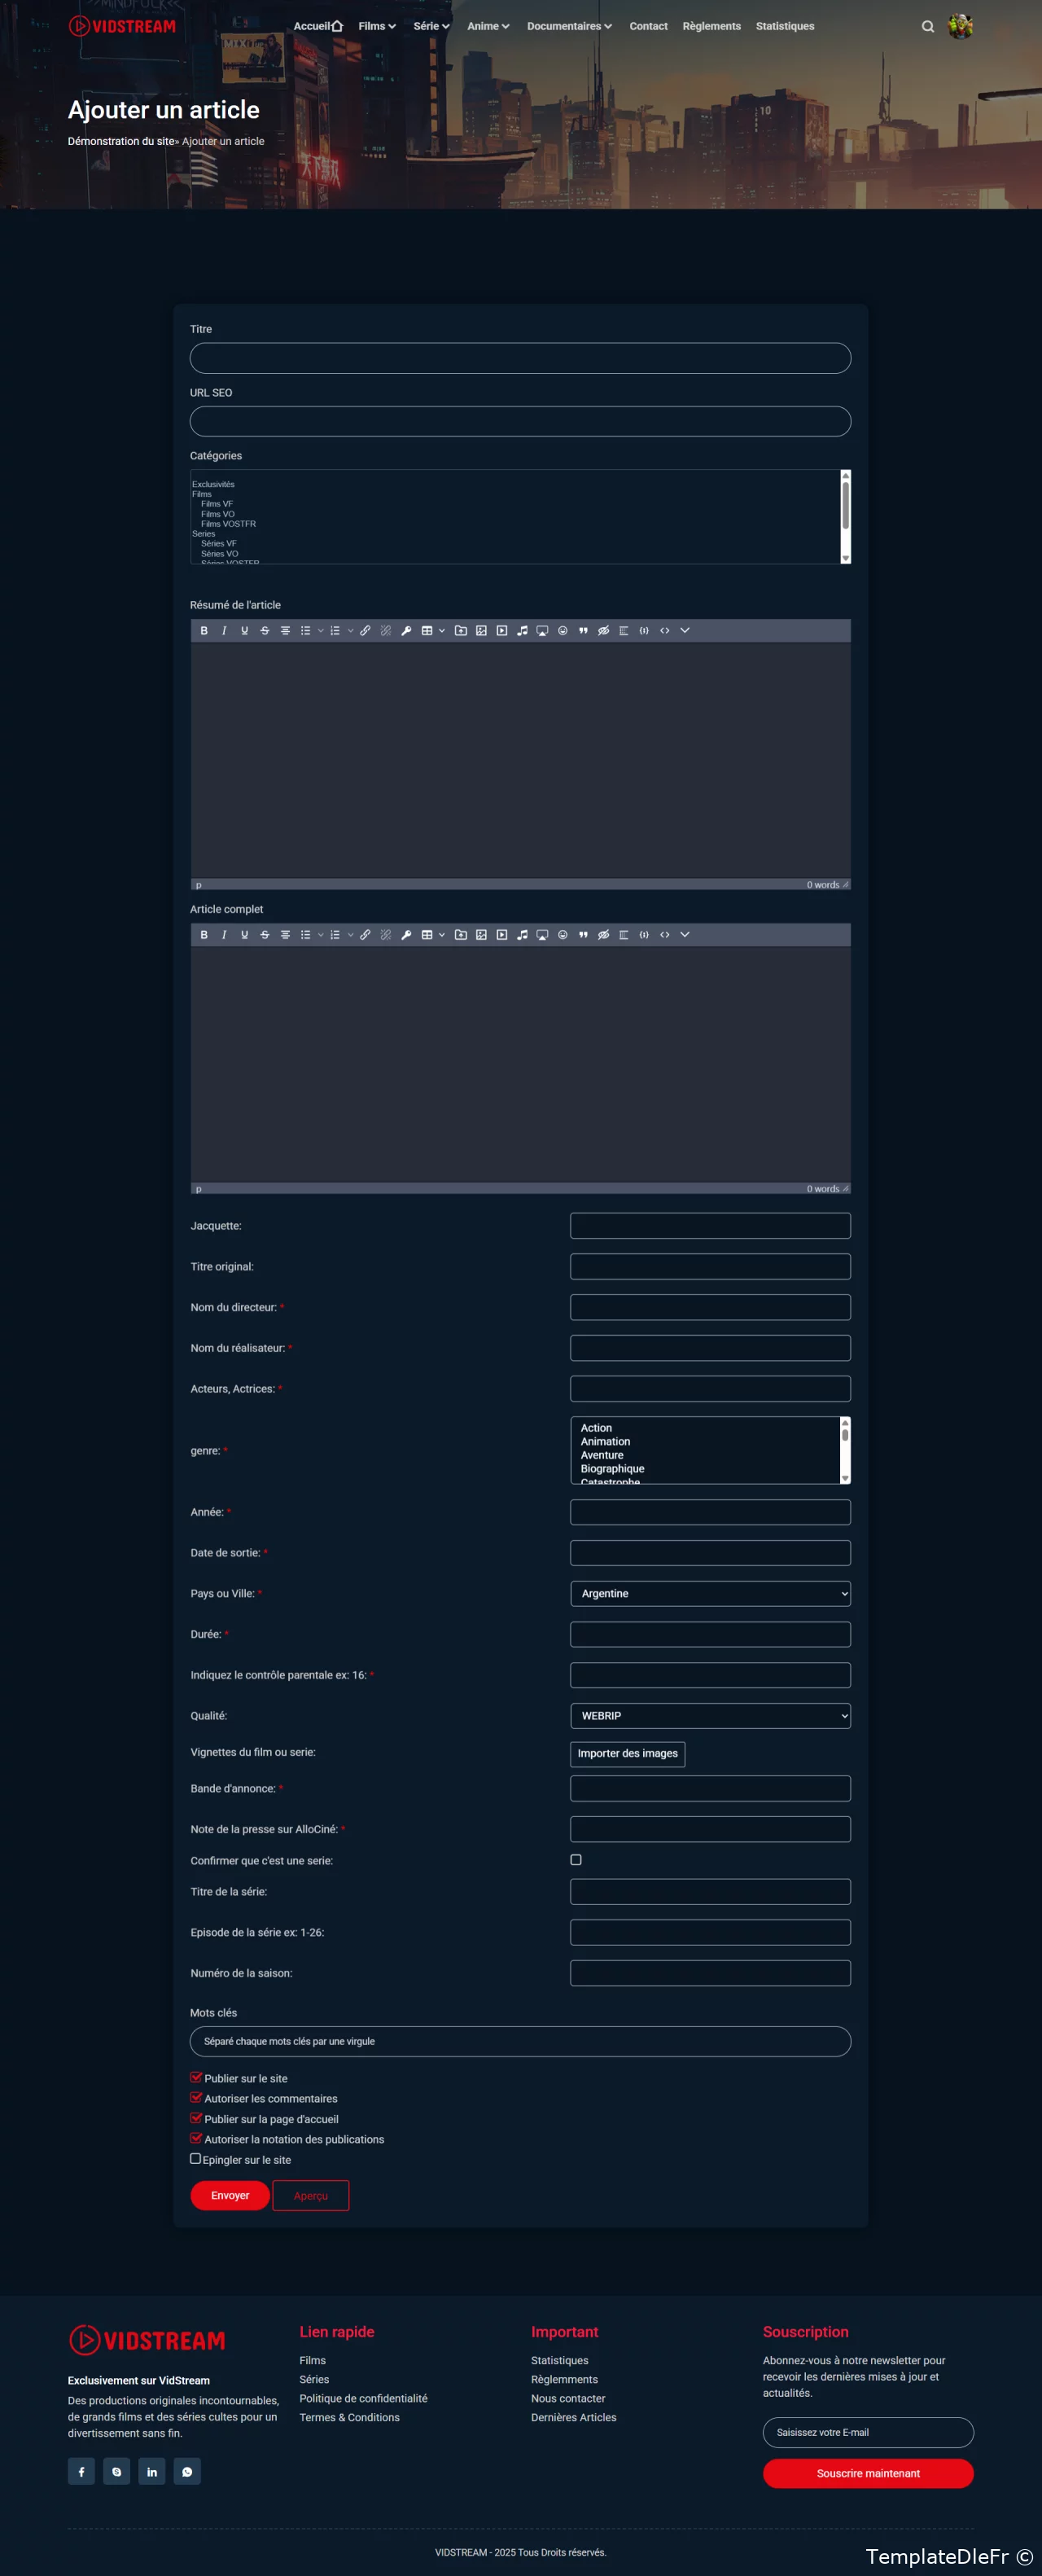This screenshot has width=1042, height=2576.
Task: Open the search icon in the top navigation
Action: coord(927,27)
